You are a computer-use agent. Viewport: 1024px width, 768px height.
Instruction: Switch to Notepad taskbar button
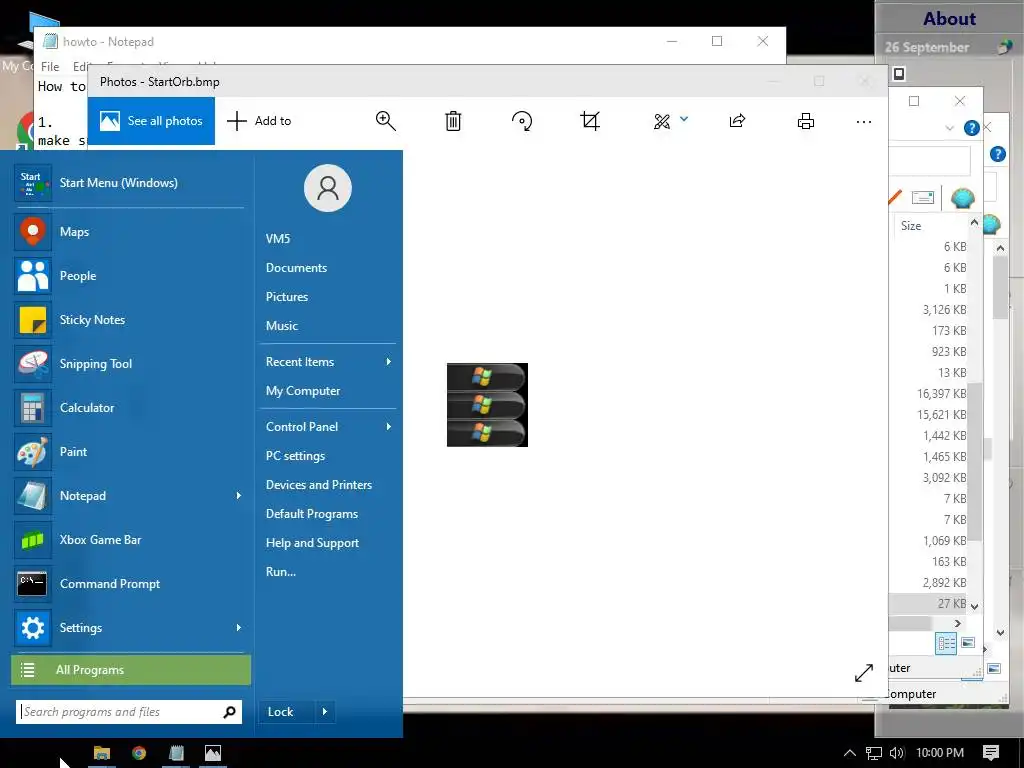tap(176, 753)
